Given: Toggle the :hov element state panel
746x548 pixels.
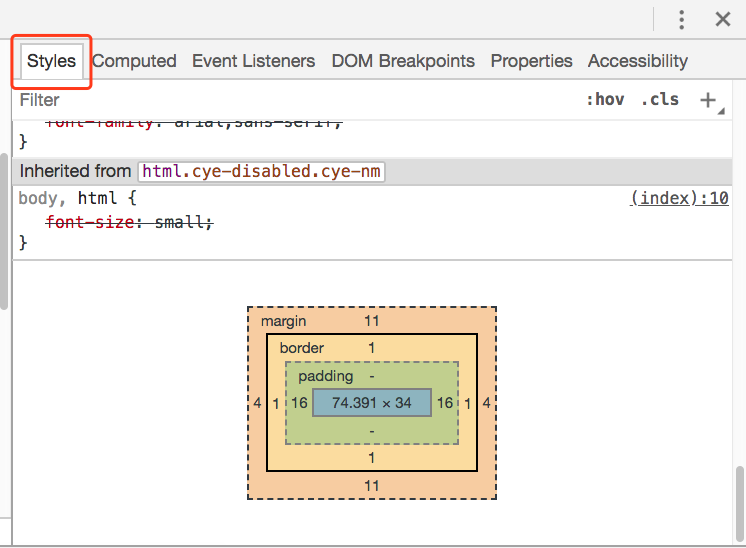Looking at the screenshot, I should (x=605, y=100).
